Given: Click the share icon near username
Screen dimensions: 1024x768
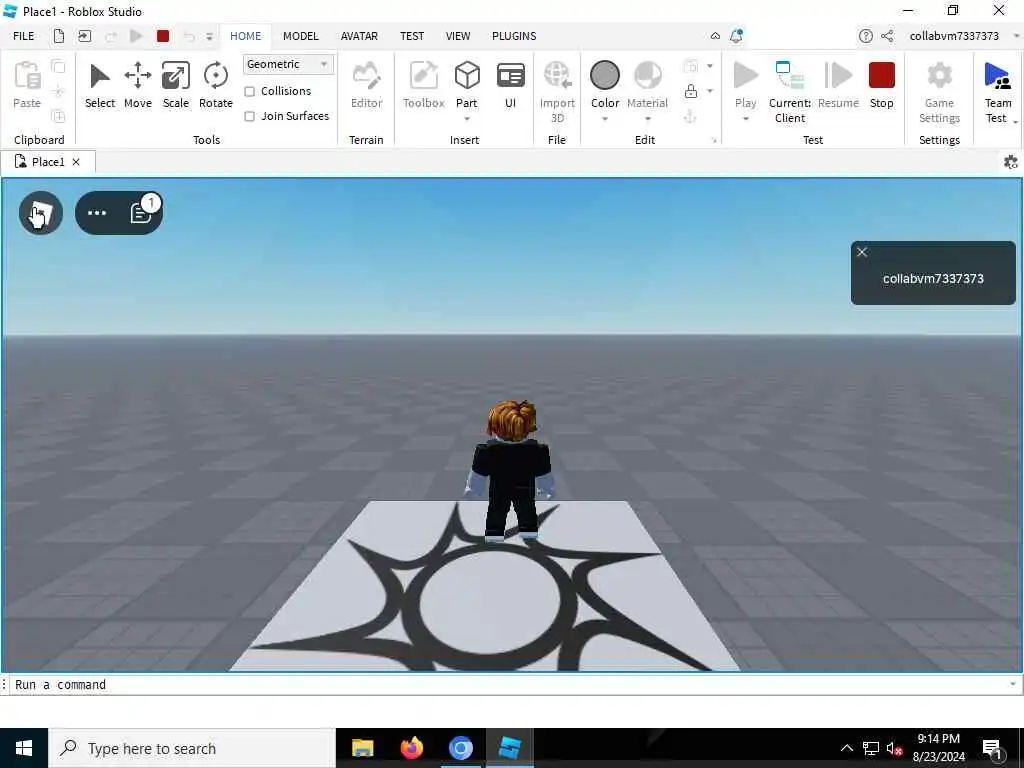Looking at the screenshot, I should (x=887, y=36).
